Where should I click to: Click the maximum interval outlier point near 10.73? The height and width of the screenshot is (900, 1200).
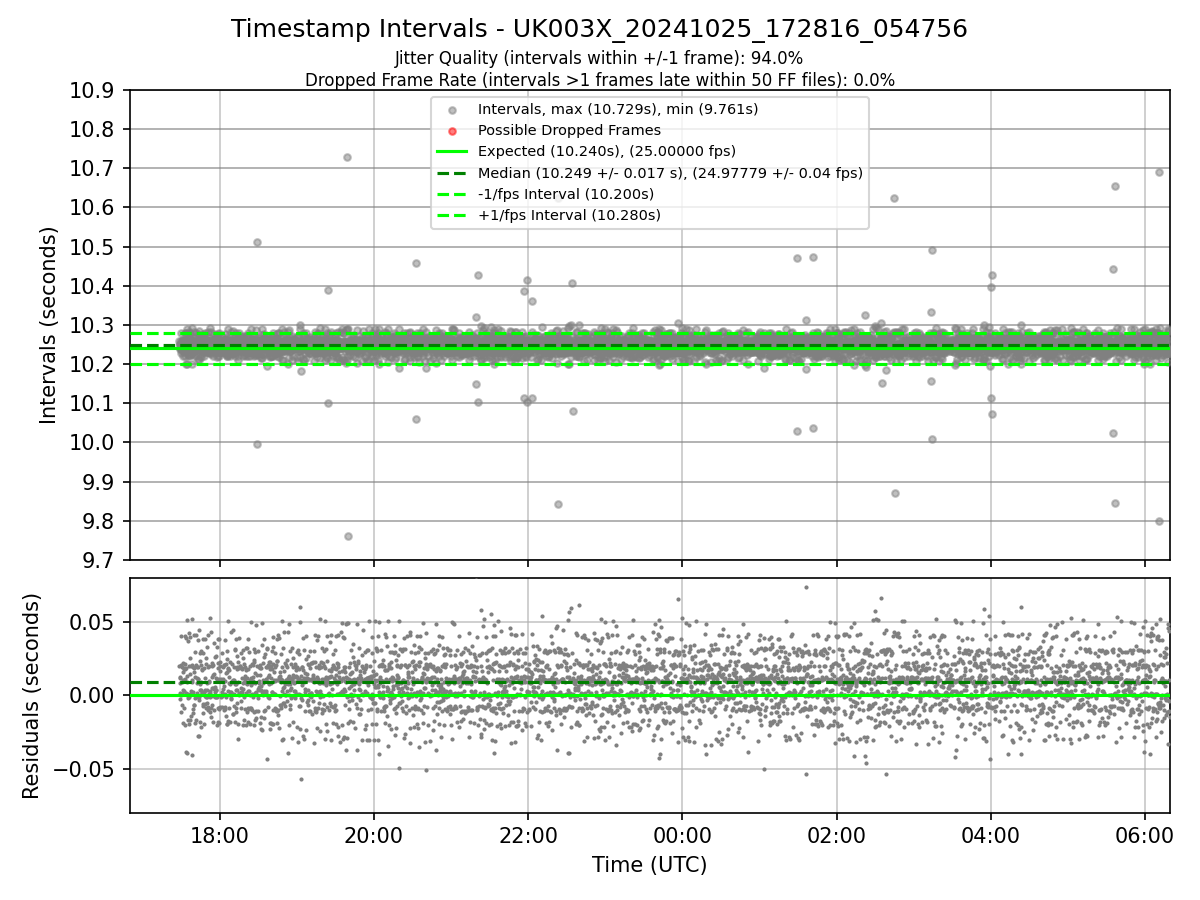point(347,157)
